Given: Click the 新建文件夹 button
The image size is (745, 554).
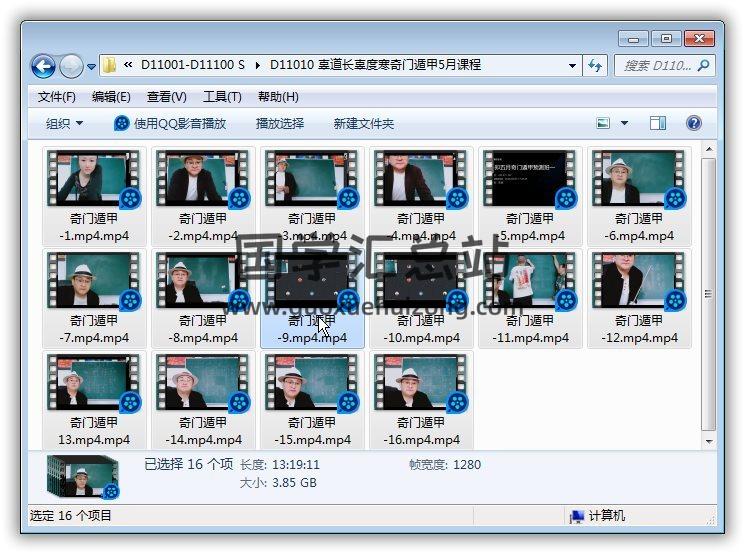Looking at the screenshot, I should 364,123.
